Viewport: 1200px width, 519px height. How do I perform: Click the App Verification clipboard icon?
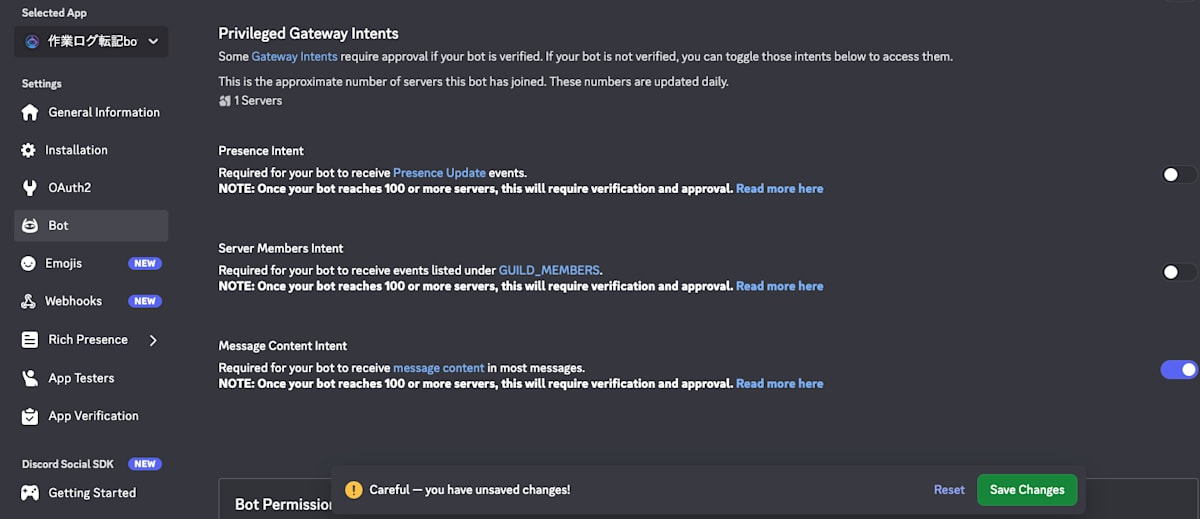click(x=30, y=416)
